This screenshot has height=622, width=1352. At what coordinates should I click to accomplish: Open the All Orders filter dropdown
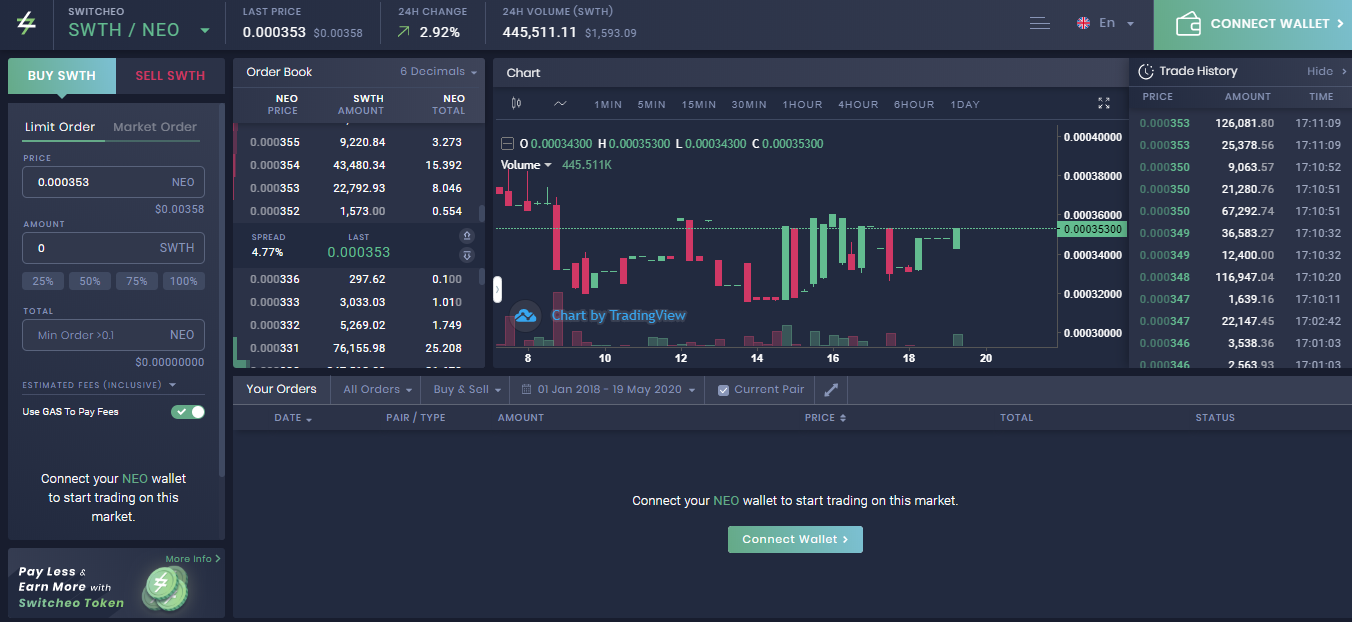point(378,389)
